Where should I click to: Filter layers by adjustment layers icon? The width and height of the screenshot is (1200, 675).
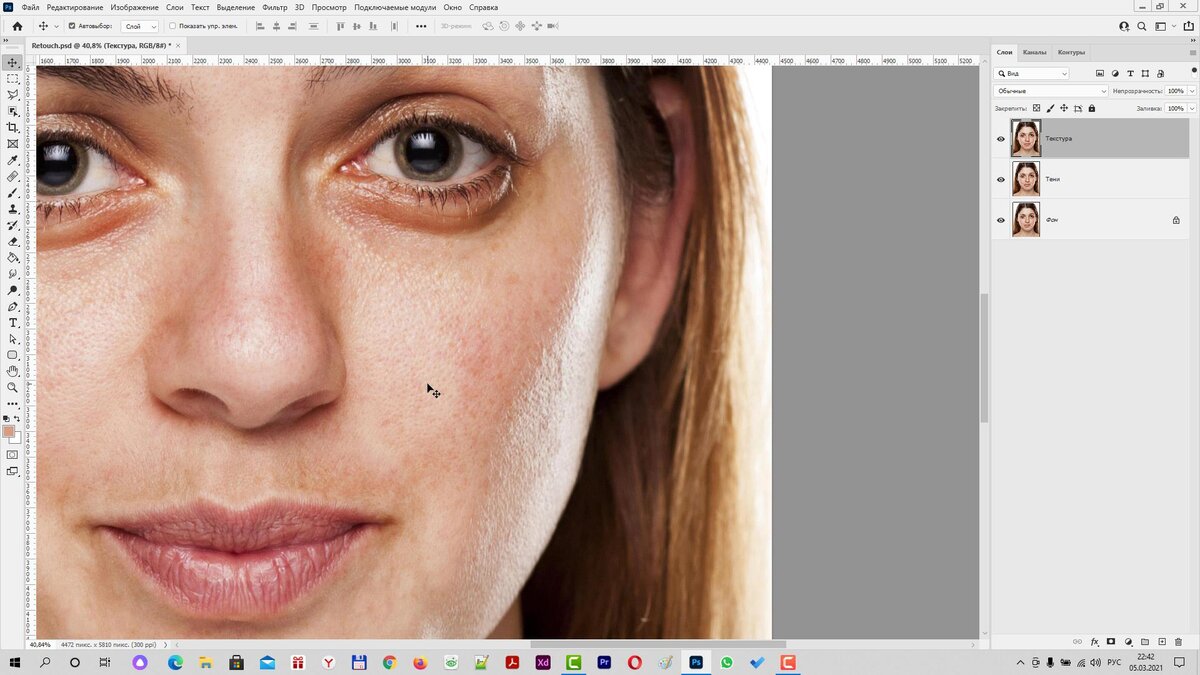tap(1115, 73)
